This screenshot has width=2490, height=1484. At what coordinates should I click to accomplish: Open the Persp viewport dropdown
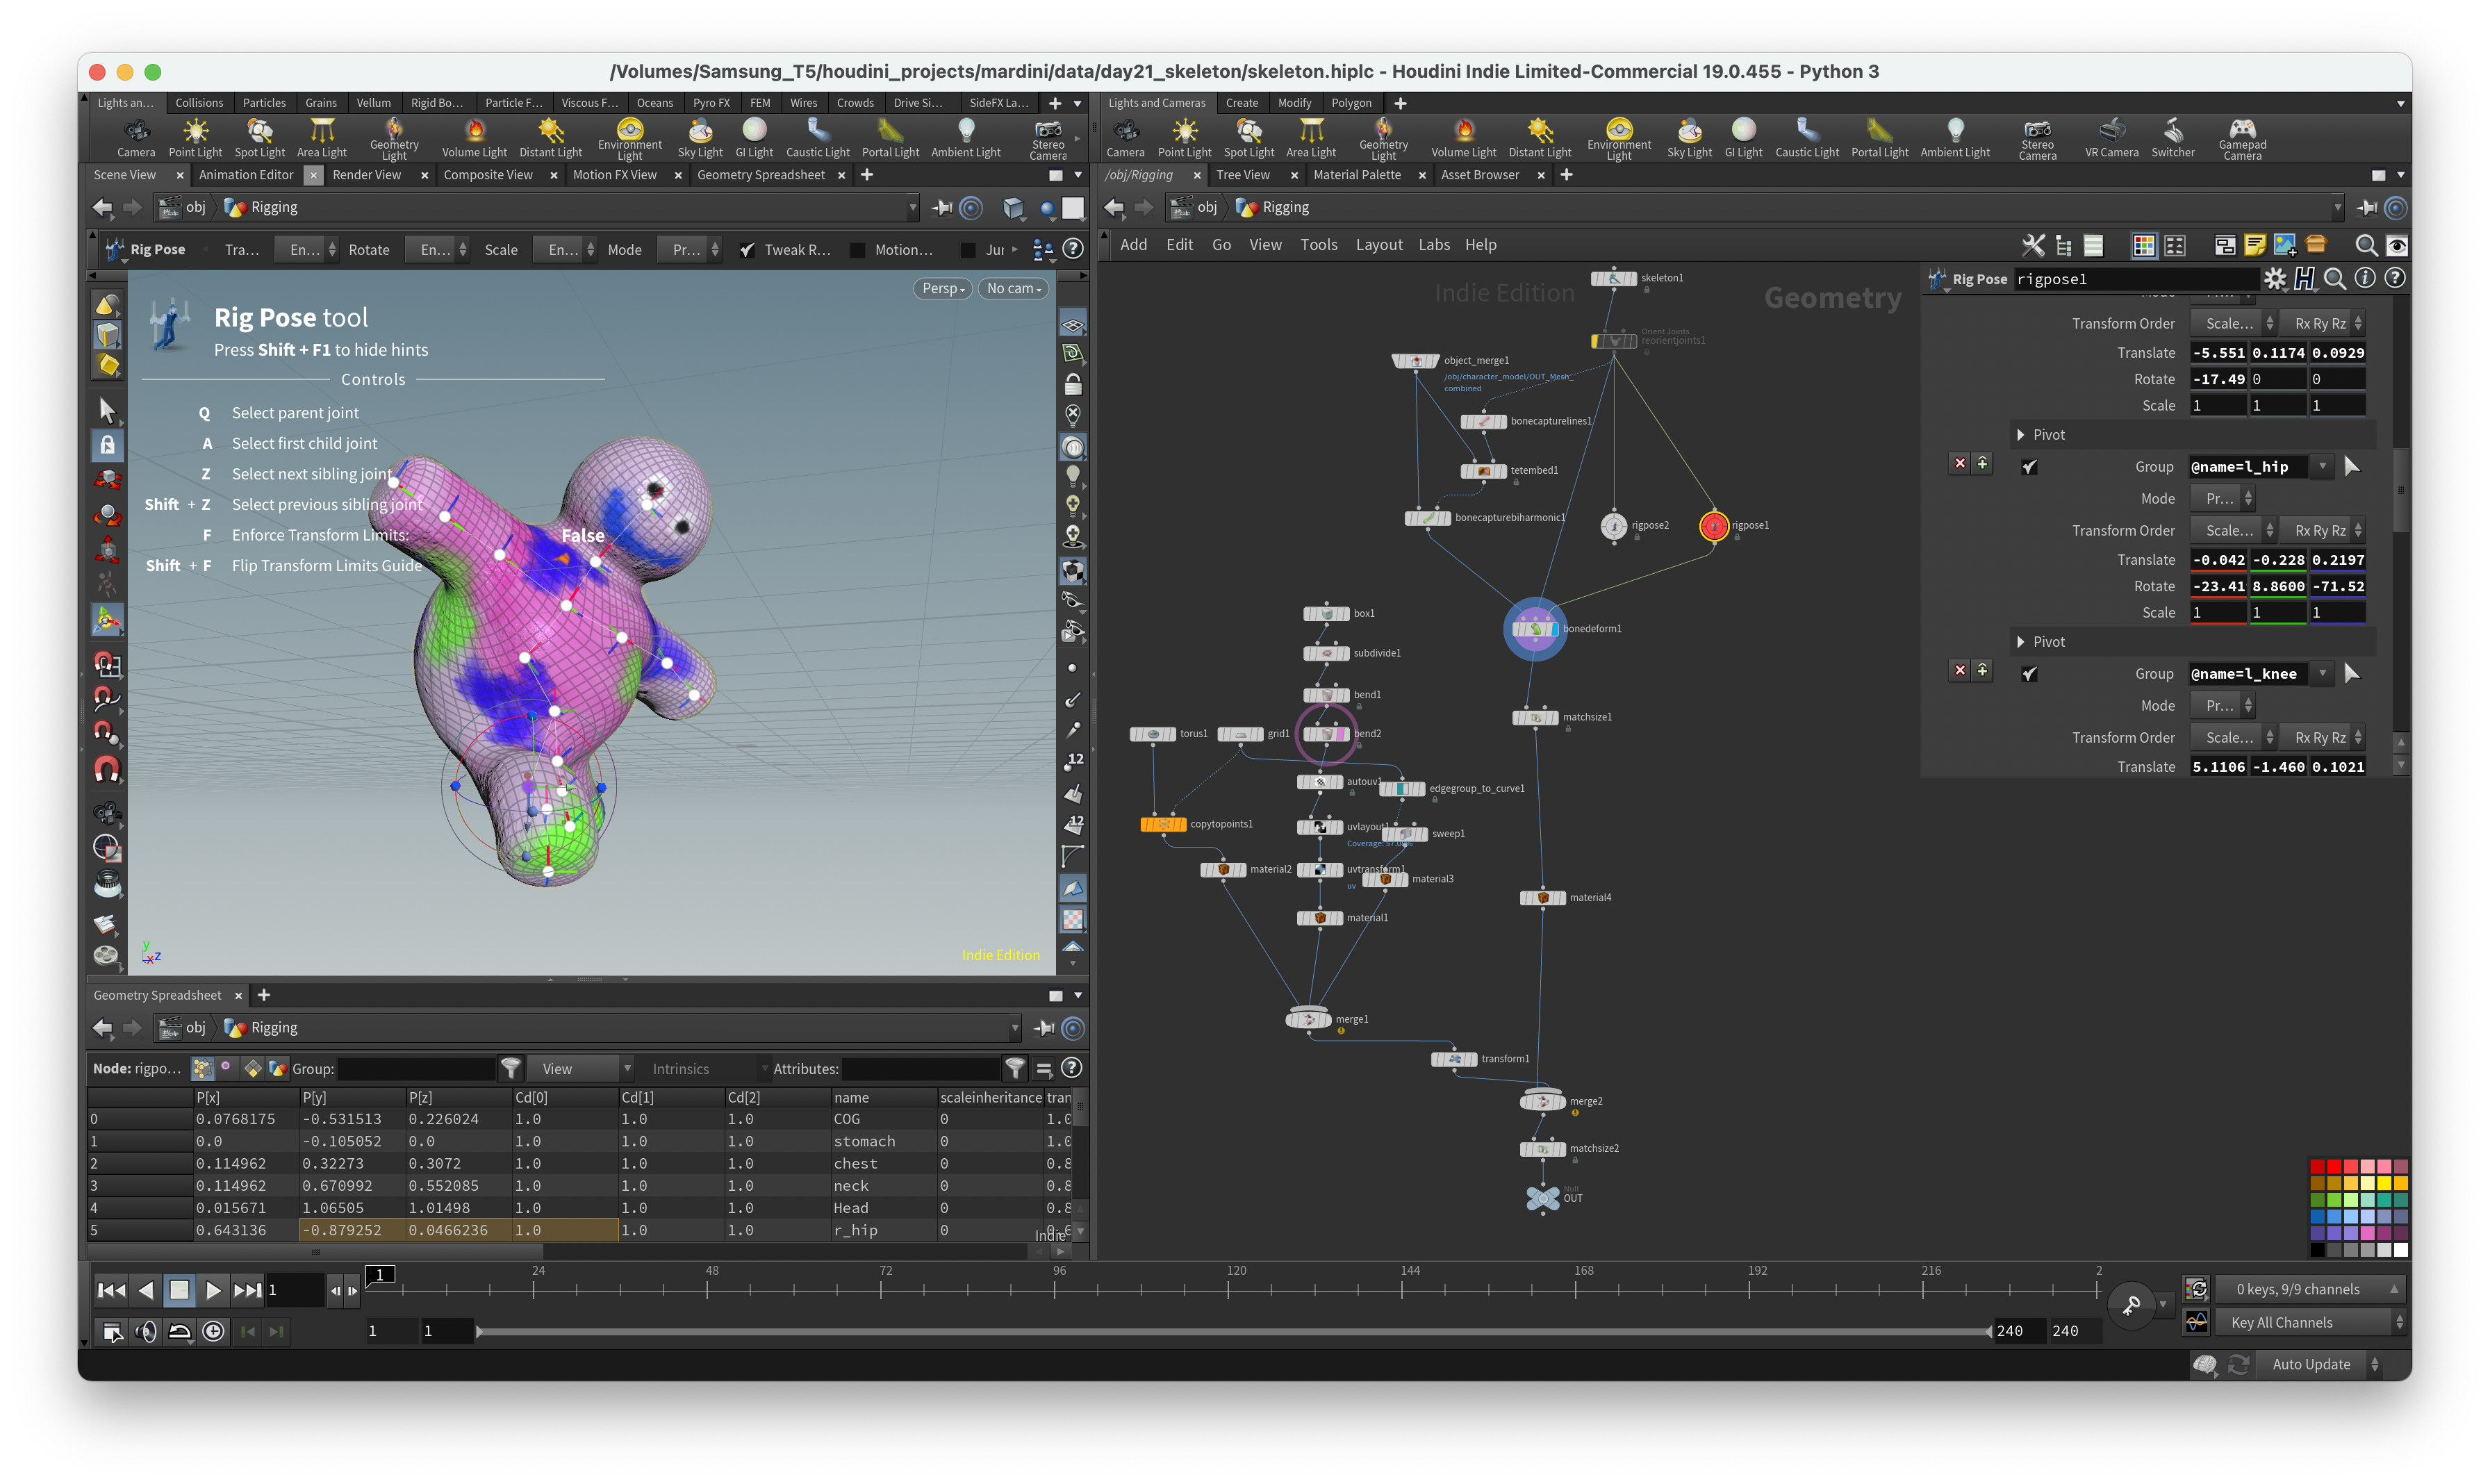942,288
